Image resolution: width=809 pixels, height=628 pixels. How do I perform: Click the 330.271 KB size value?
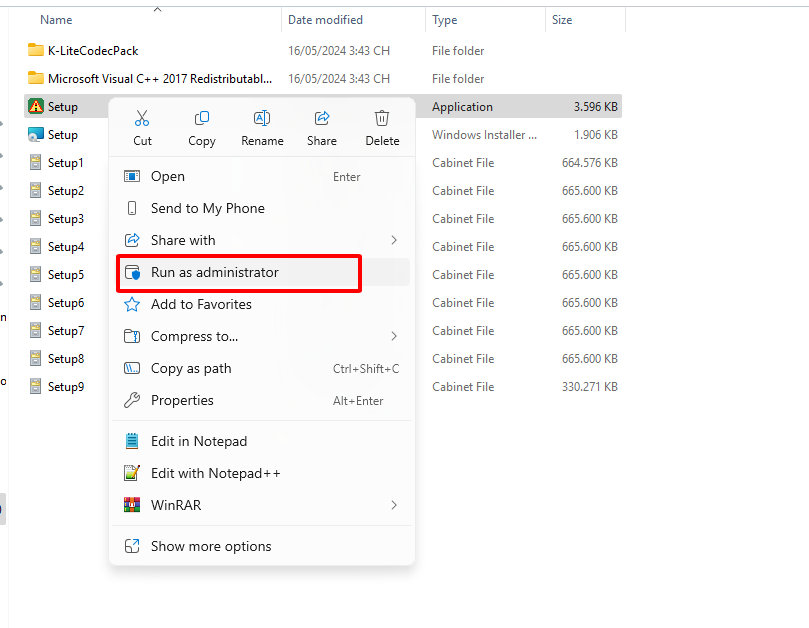(590, 387)
